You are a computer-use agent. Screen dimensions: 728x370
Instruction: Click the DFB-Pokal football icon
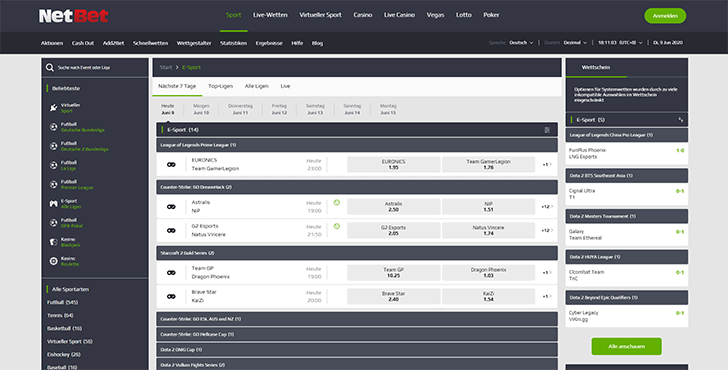tap(53, 223)
